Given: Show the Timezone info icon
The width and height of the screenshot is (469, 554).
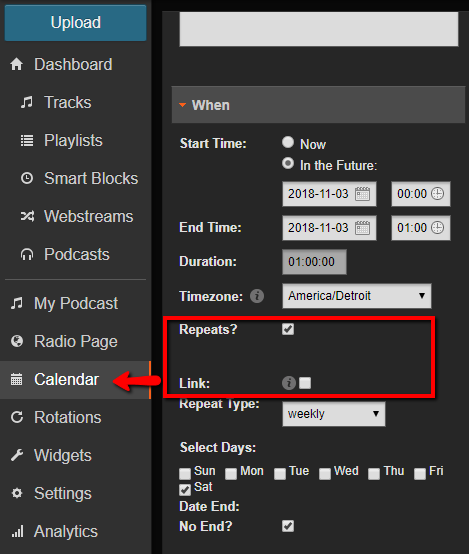Looking at the screenshot, I should pos(257,296).
